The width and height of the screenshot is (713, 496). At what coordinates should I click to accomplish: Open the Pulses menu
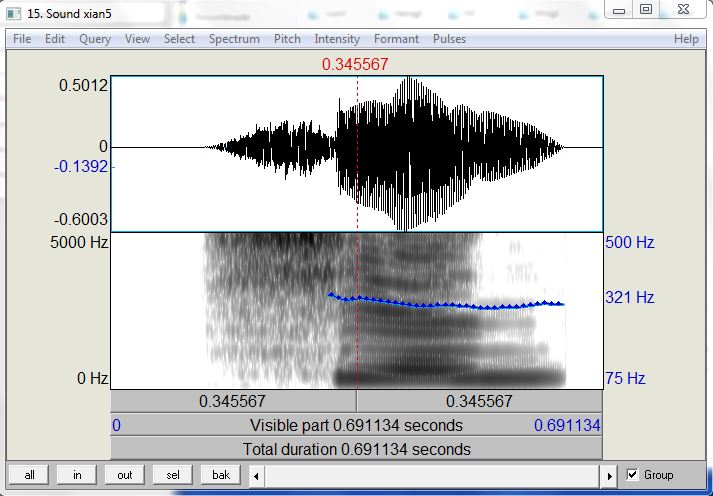[x=449, y=39]
